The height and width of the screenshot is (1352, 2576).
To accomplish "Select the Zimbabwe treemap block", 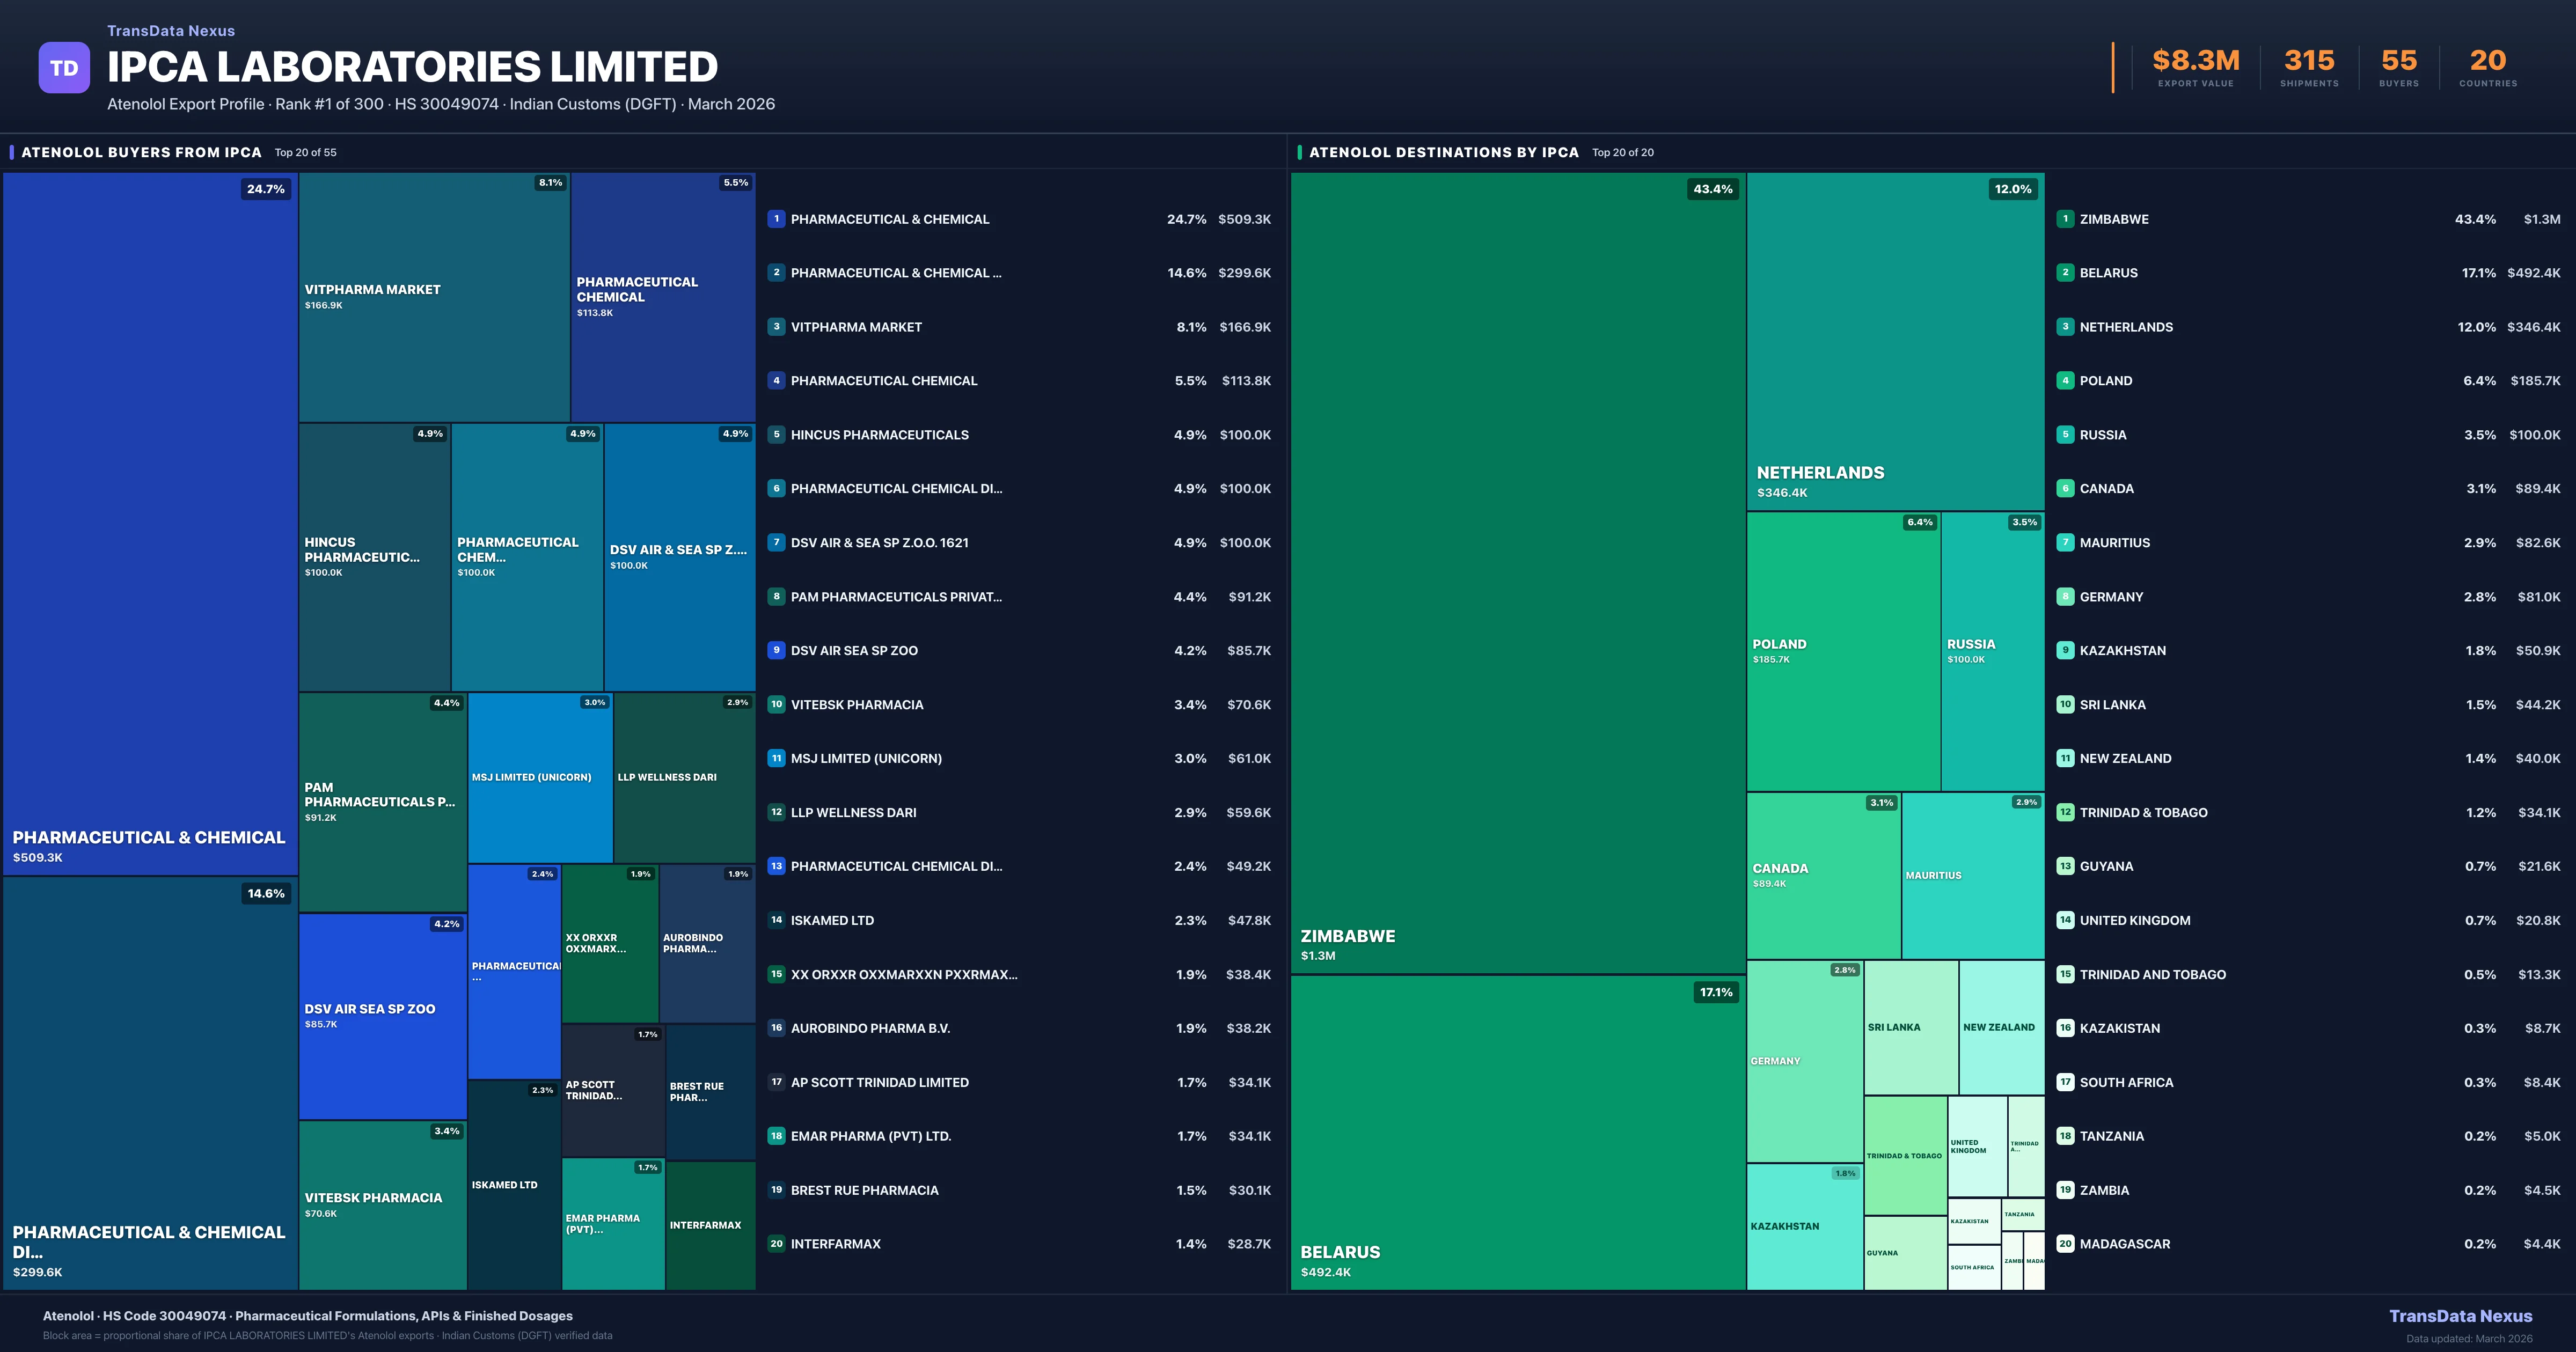I will pyautogui.click(x=1517, y=572).
